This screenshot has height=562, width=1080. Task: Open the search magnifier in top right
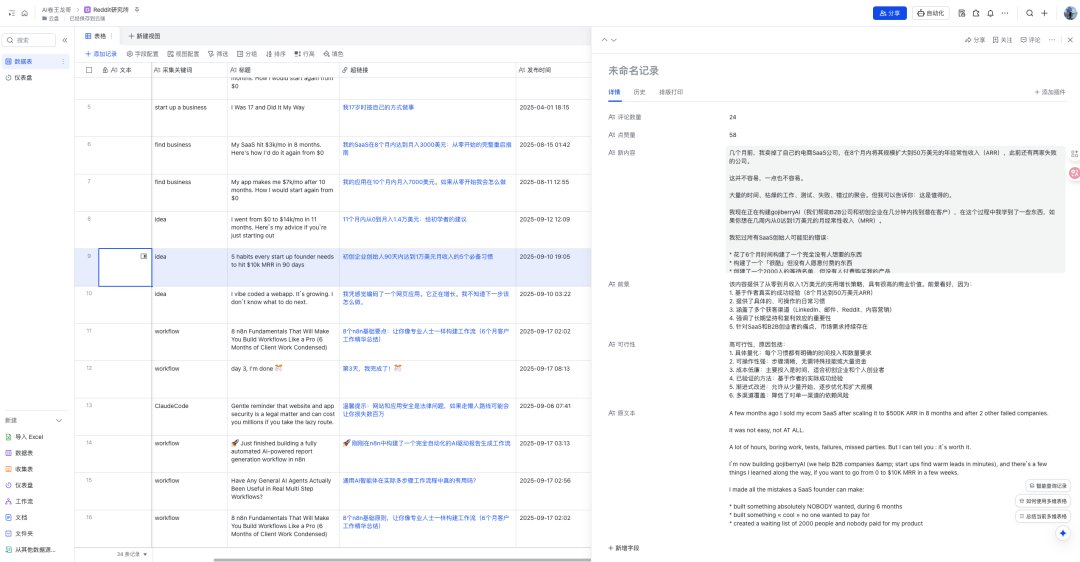[x=1030, y=13]
